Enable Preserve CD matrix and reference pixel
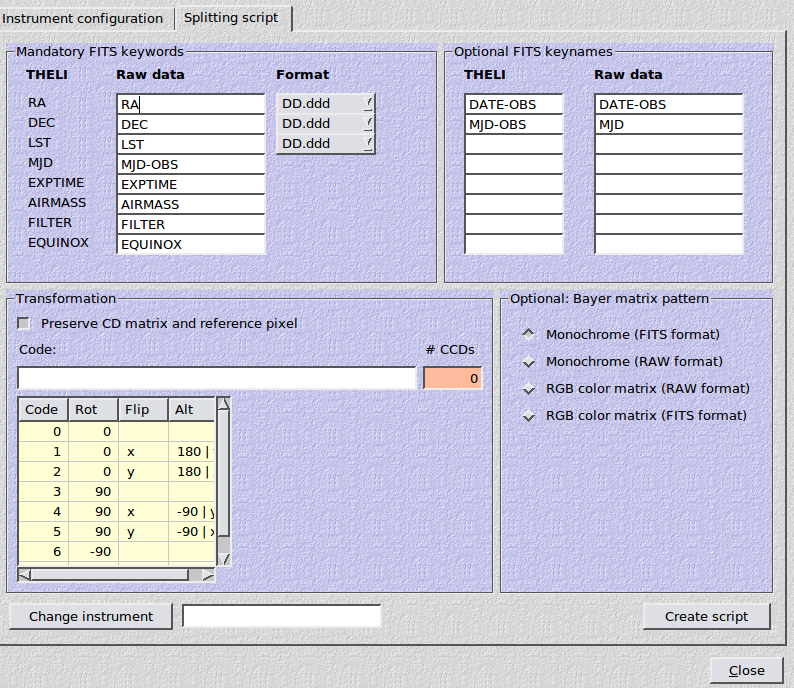The height and width of the screenshot is (688, 794). [23, 323]
